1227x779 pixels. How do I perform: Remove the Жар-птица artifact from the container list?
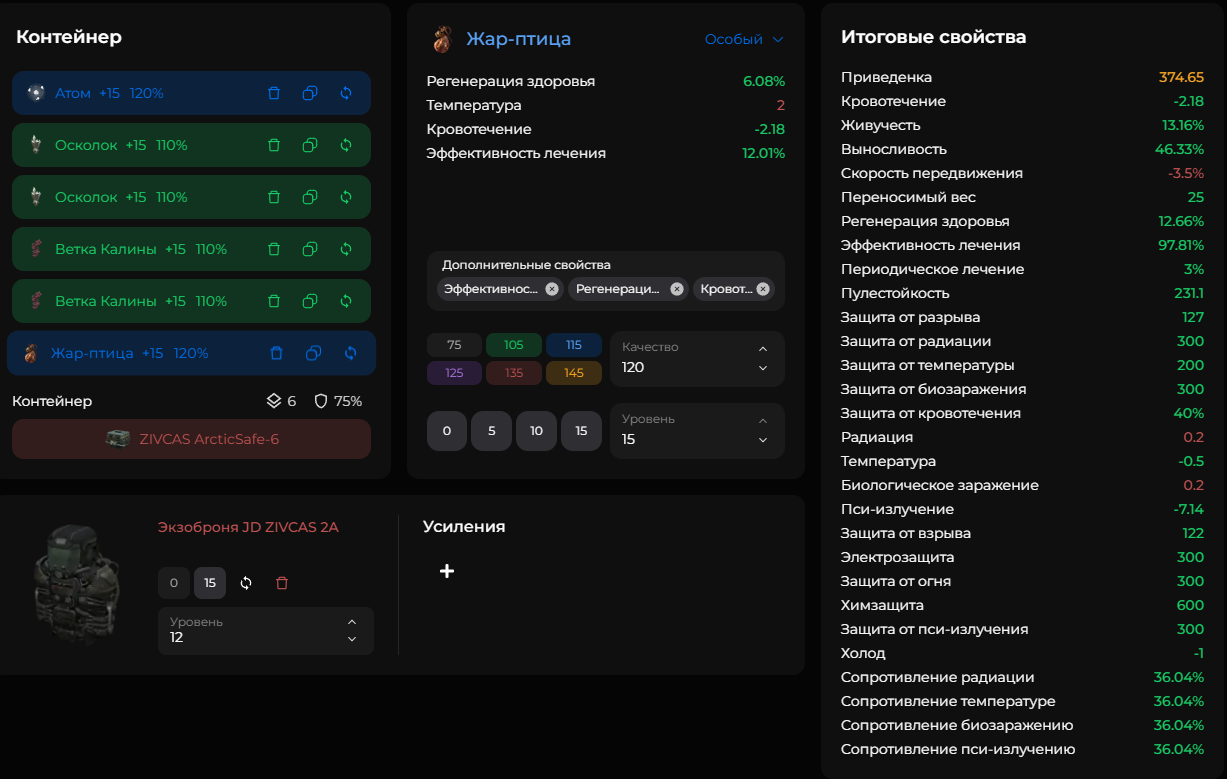(277, 353)
